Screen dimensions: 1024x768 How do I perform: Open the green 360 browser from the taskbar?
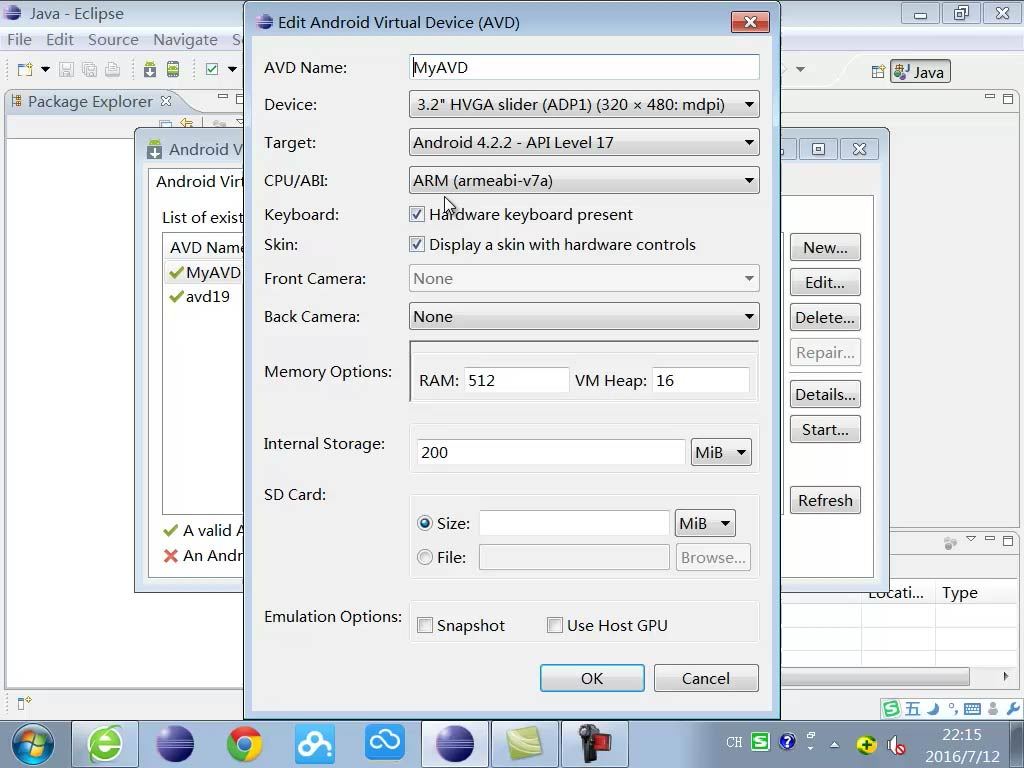pyautogui.click(x=104, y=744)
